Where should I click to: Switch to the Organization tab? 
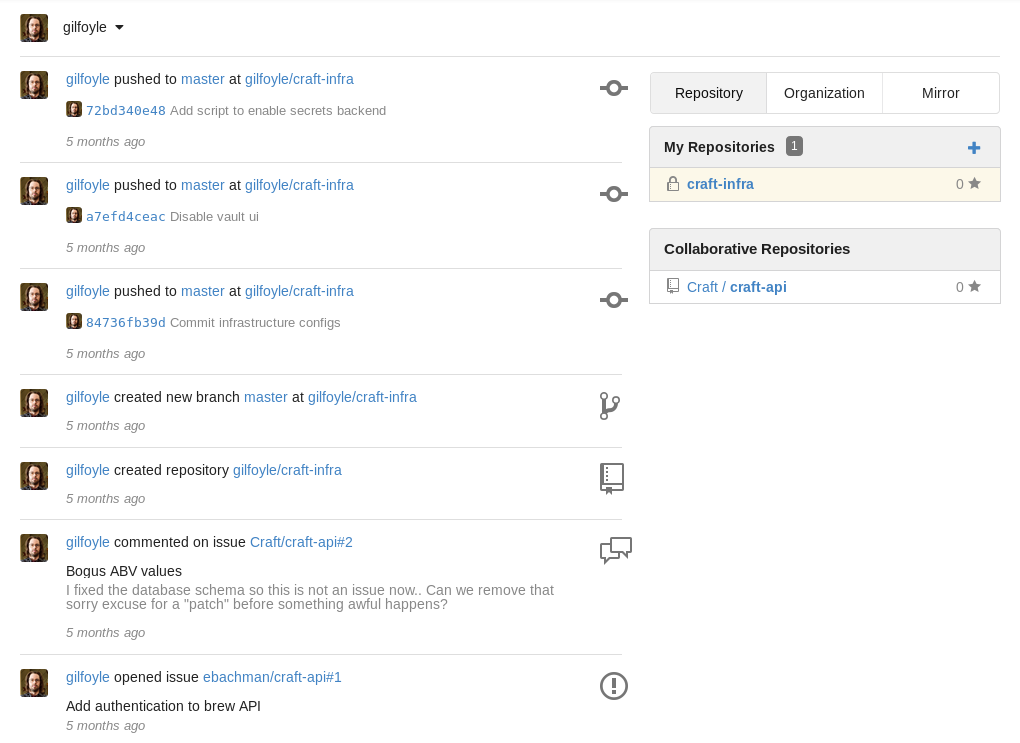click(824, 93)
